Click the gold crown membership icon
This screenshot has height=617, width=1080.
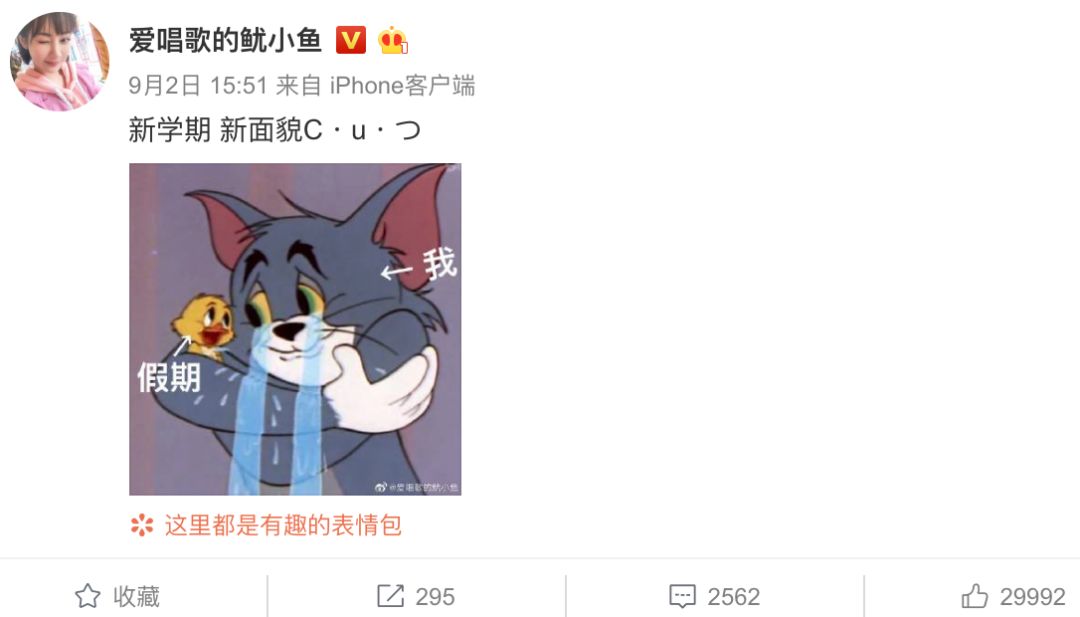click(393, 40)
